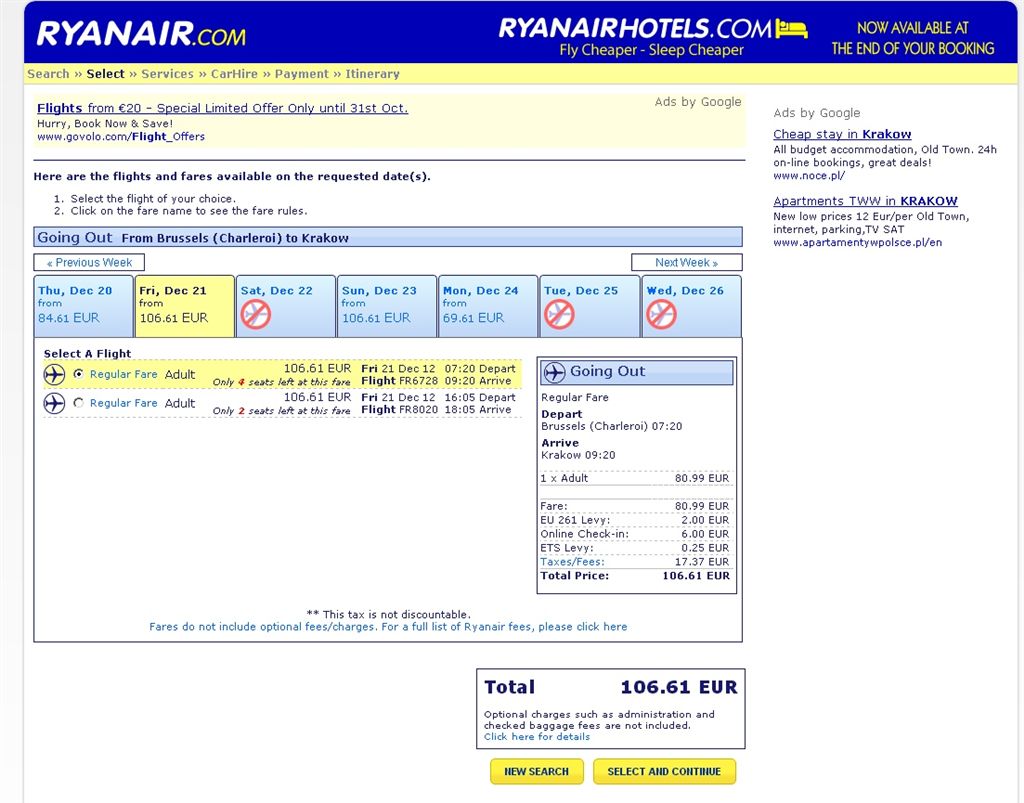
Task: Select the 16:05 flight FR8020 radio button
Action: [x=79, y=403]
